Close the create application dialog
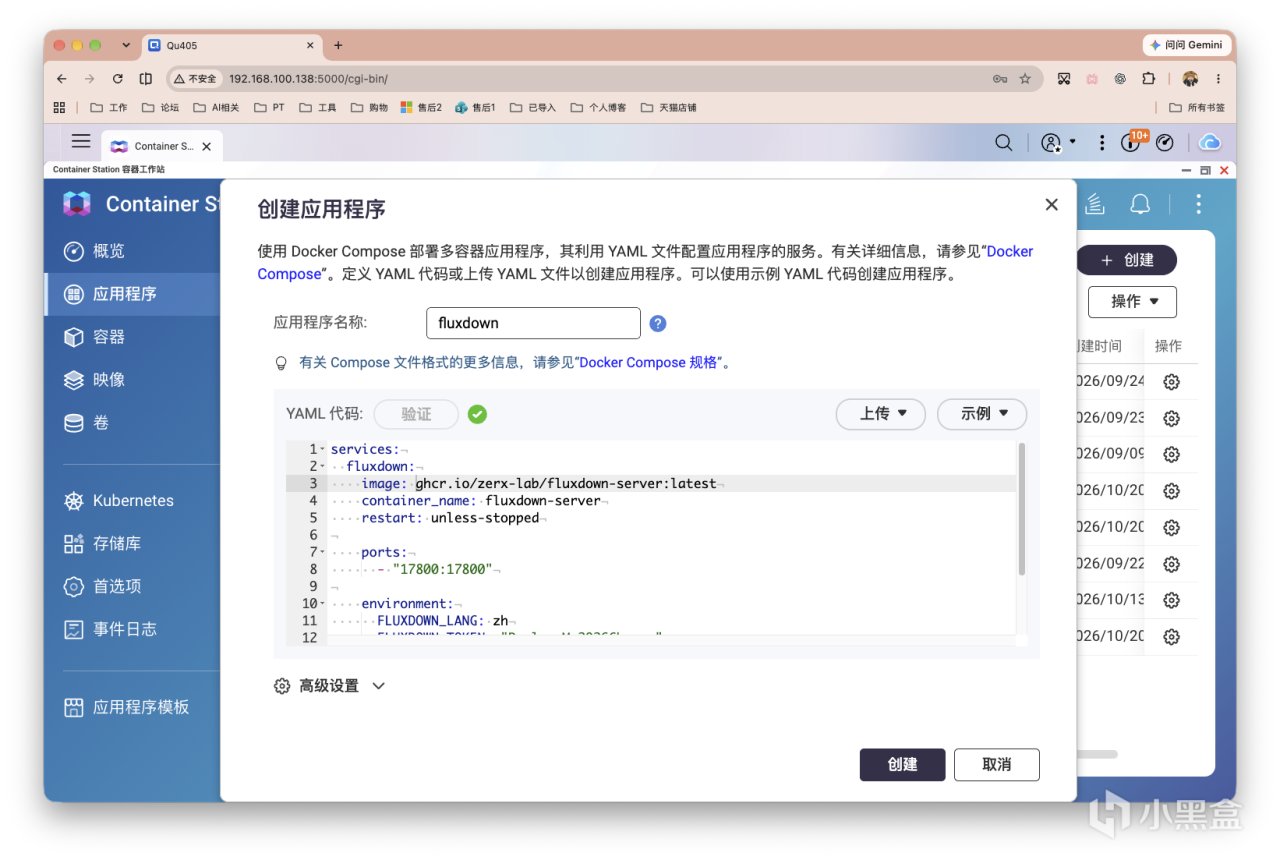 [1051, 204]
